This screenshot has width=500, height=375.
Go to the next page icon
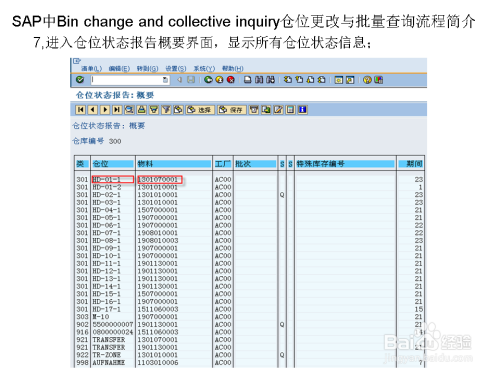(310, 80)
